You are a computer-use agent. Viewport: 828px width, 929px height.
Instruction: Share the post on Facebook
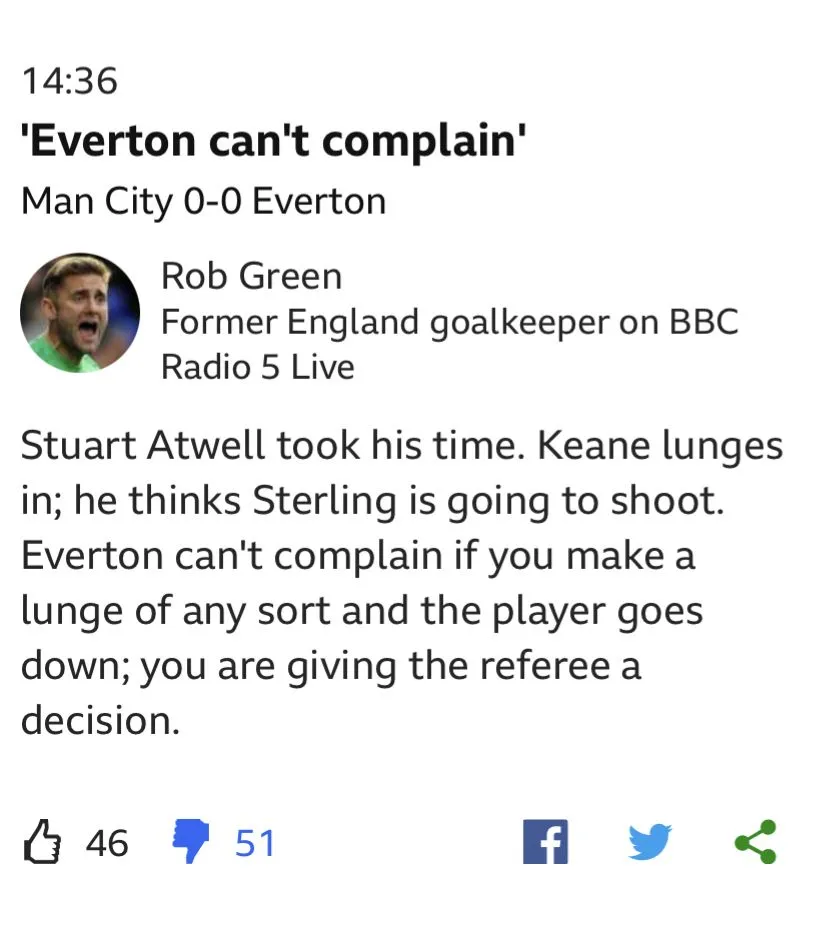pos(546,841)
